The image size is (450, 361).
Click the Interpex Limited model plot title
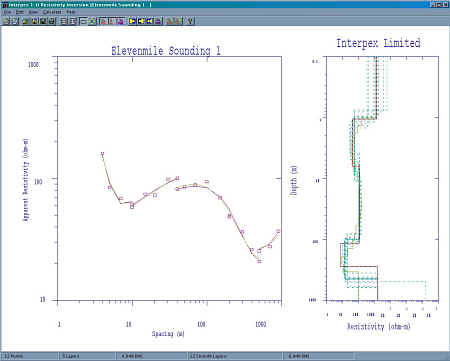click(378, 43)
